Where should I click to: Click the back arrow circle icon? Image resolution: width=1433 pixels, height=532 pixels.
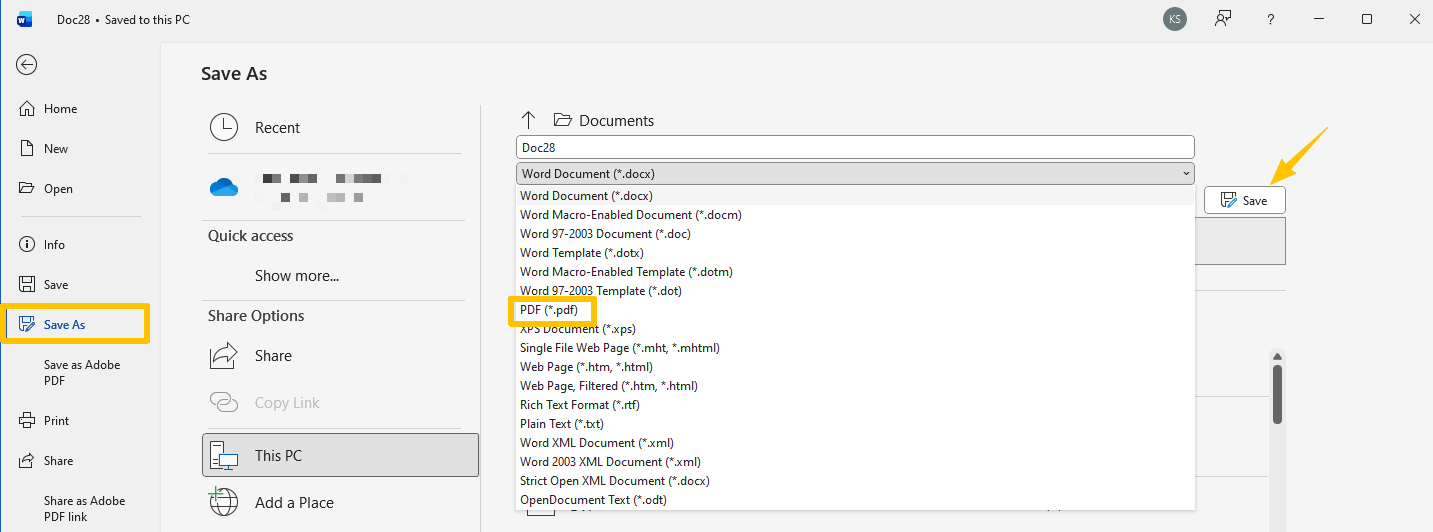(x=27, y=65)
